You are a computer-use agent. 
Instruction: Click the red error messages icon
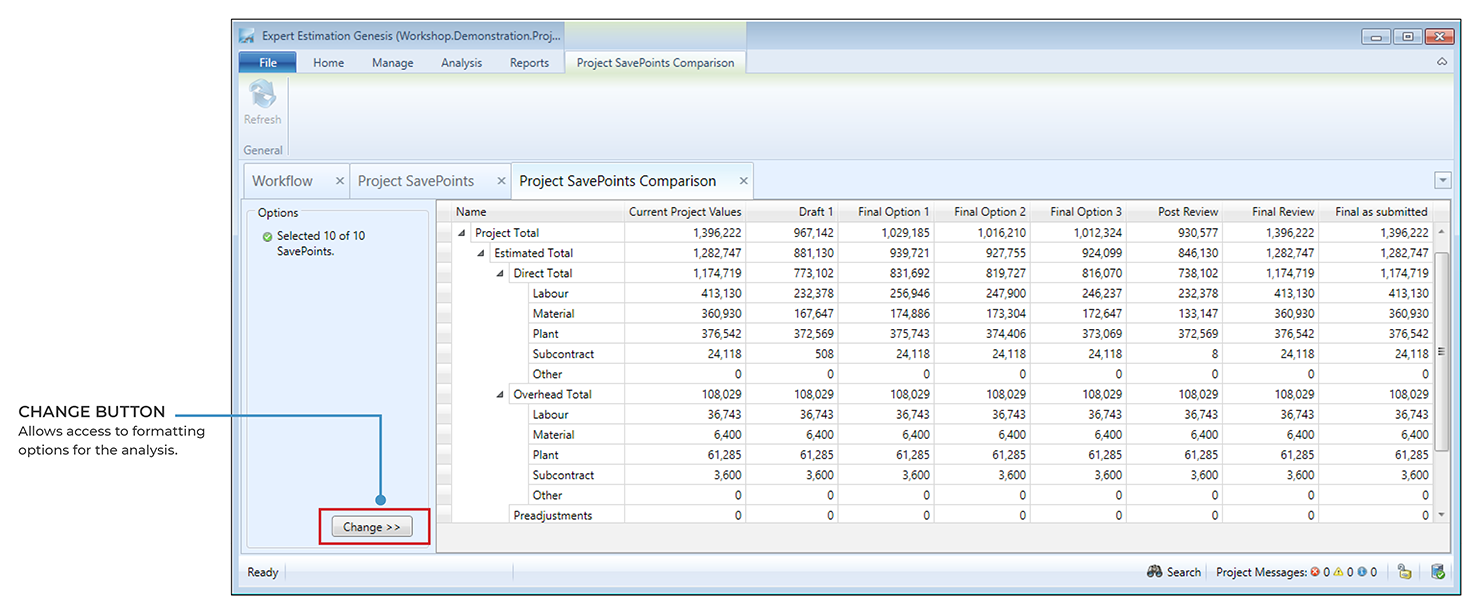[1315, 573]
